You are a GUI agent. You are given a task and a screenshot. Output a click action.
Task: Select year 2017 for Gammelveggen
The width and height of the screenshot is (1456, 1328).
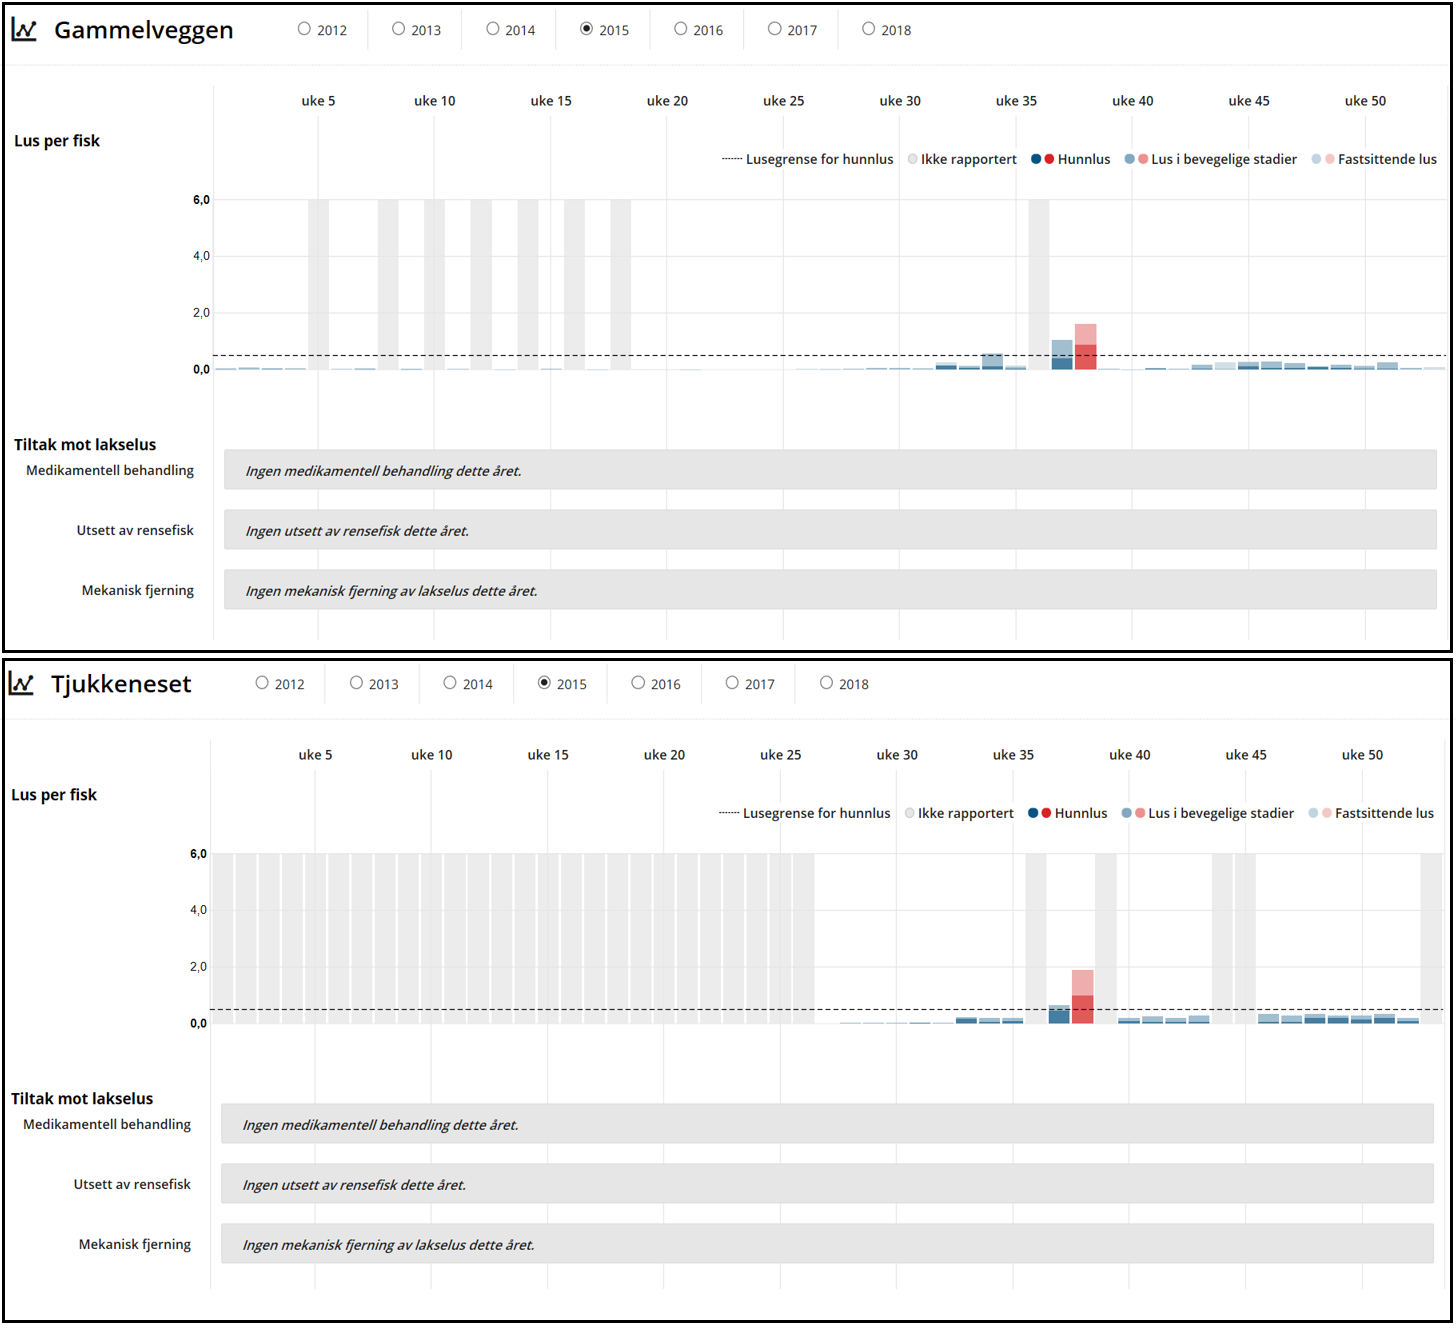tap(774, 29)
